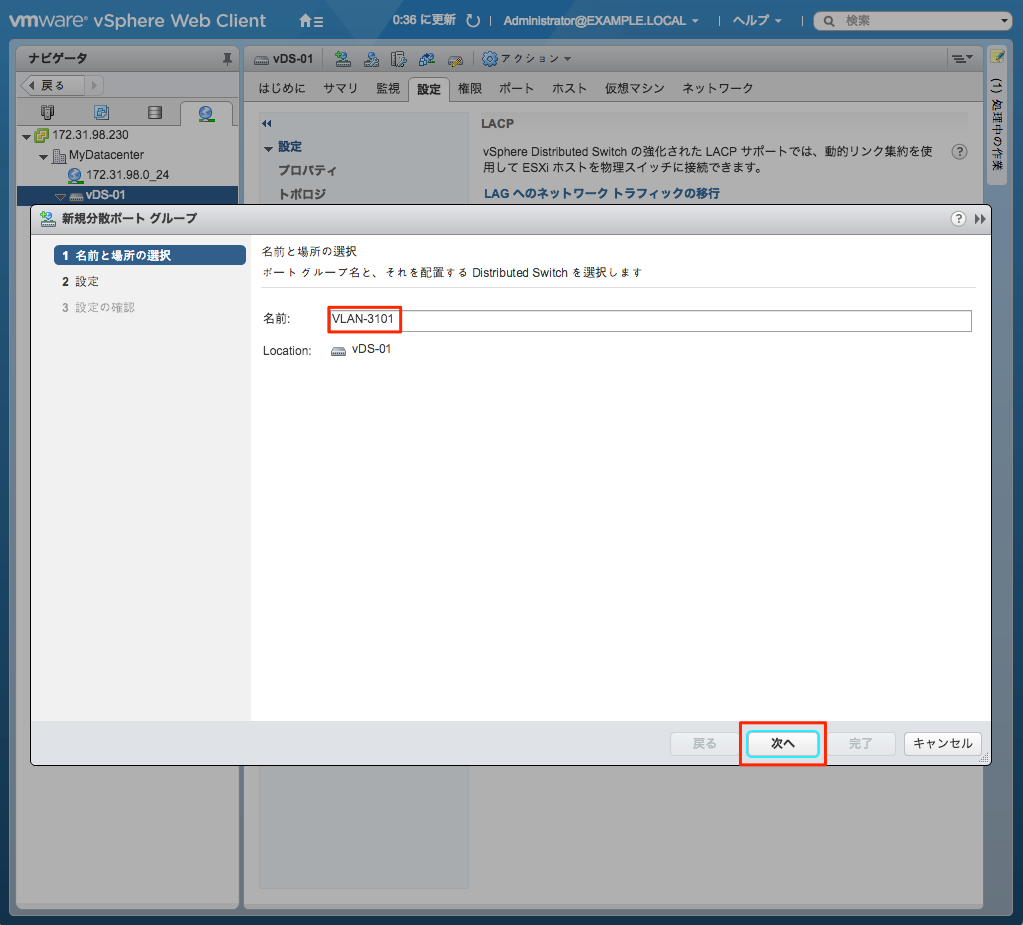This screenshot has height=925, width=1023.
Task: Open the アクション dropdown menu
Action: click(x=527, y=59)
